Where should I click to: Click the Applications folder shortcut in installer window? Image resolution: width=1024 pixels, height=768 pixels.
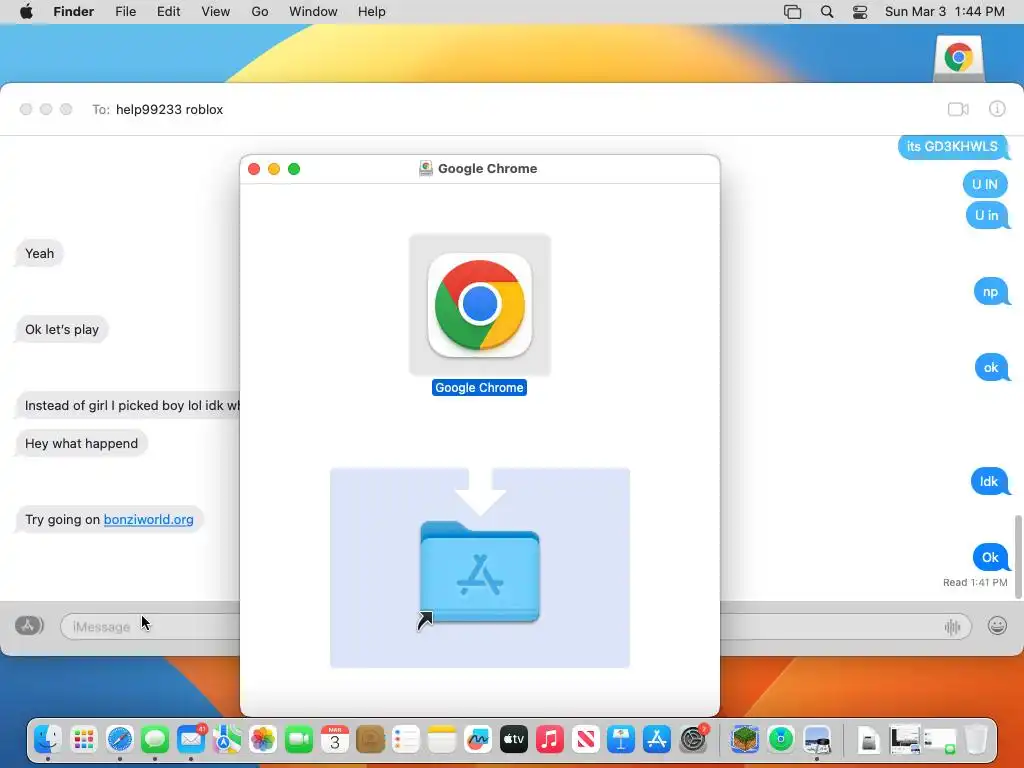click(480, 572)
